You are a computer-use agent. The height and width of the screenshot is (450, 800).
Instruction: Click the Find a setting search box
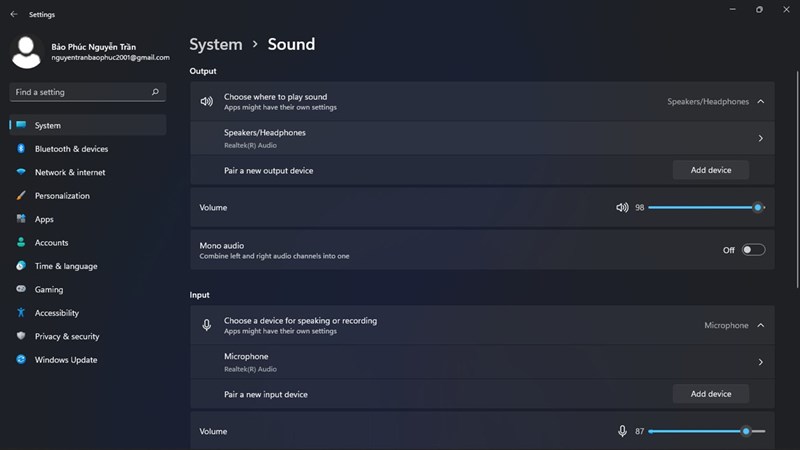click(80, 92)
